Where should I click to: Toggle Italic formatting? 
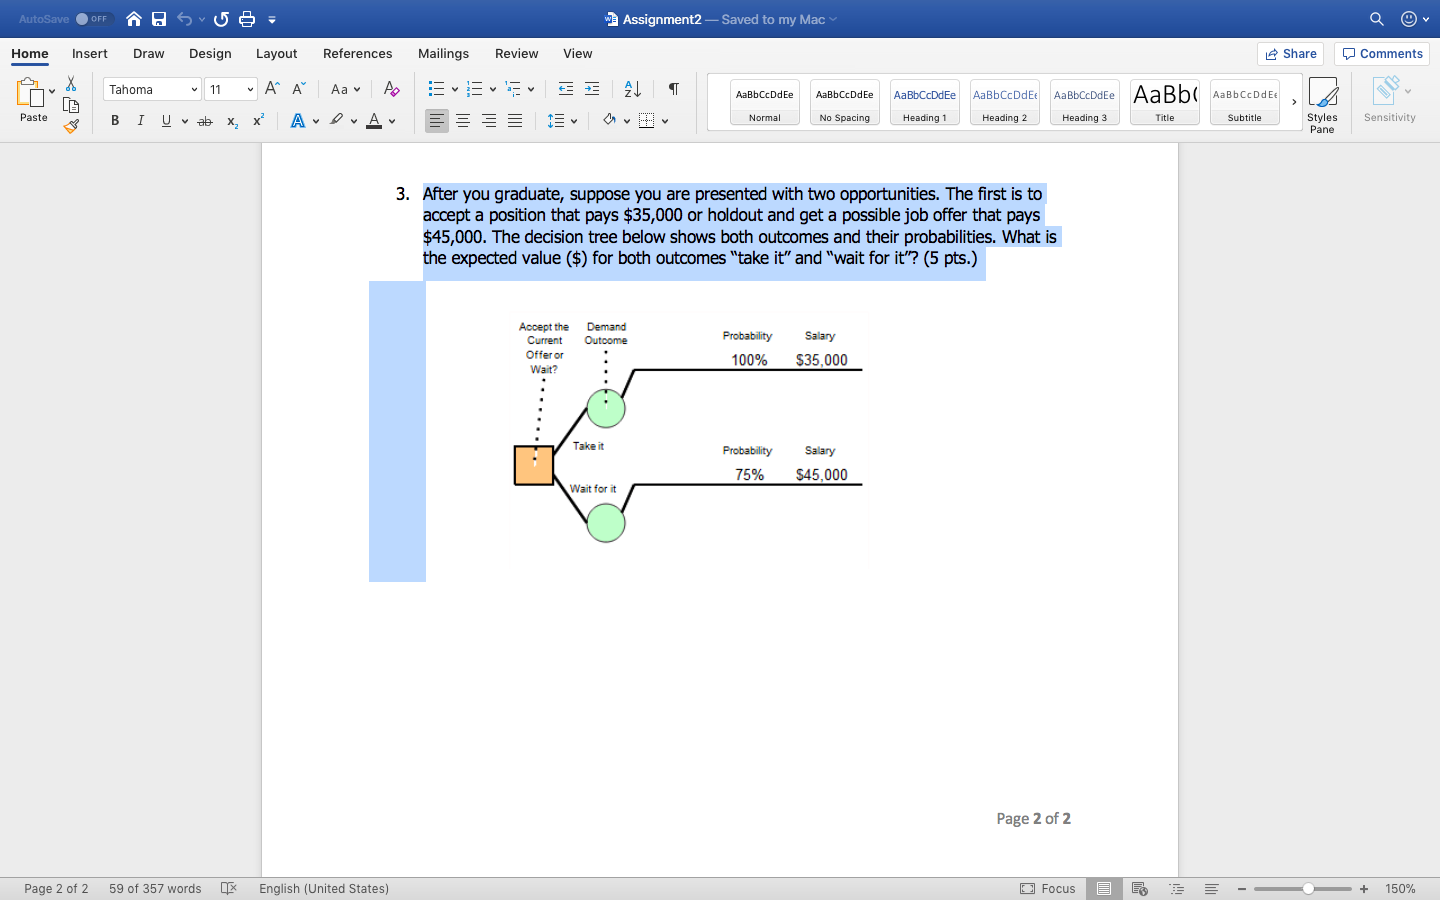(140, 120)
